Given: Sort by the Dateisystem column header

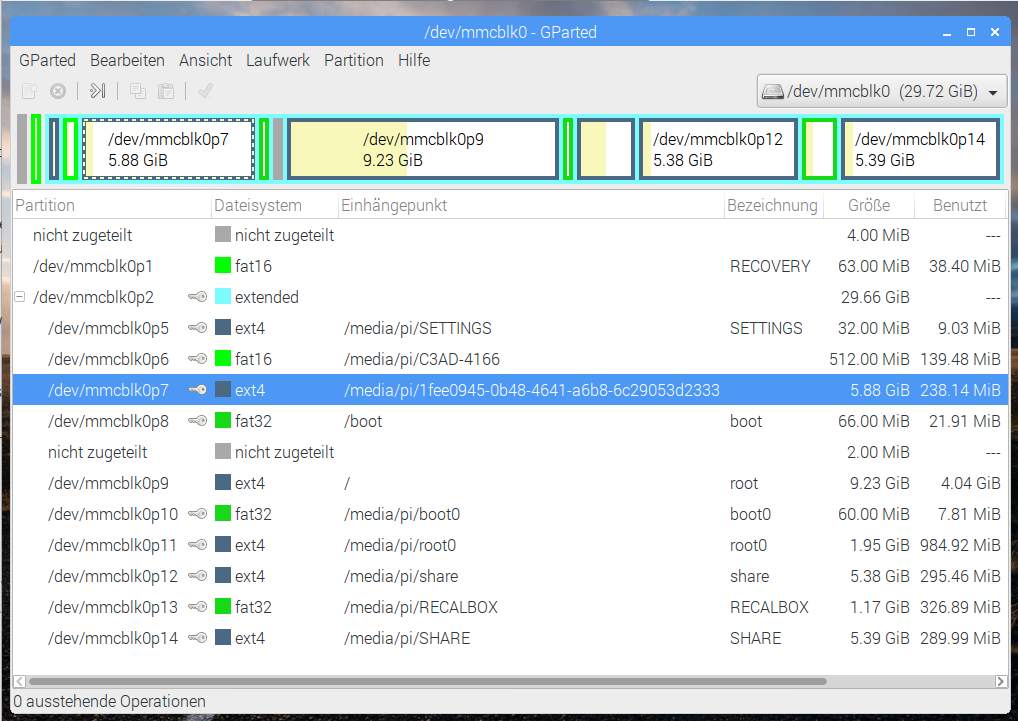Looking at the screenshot, I should click(257, 206).
